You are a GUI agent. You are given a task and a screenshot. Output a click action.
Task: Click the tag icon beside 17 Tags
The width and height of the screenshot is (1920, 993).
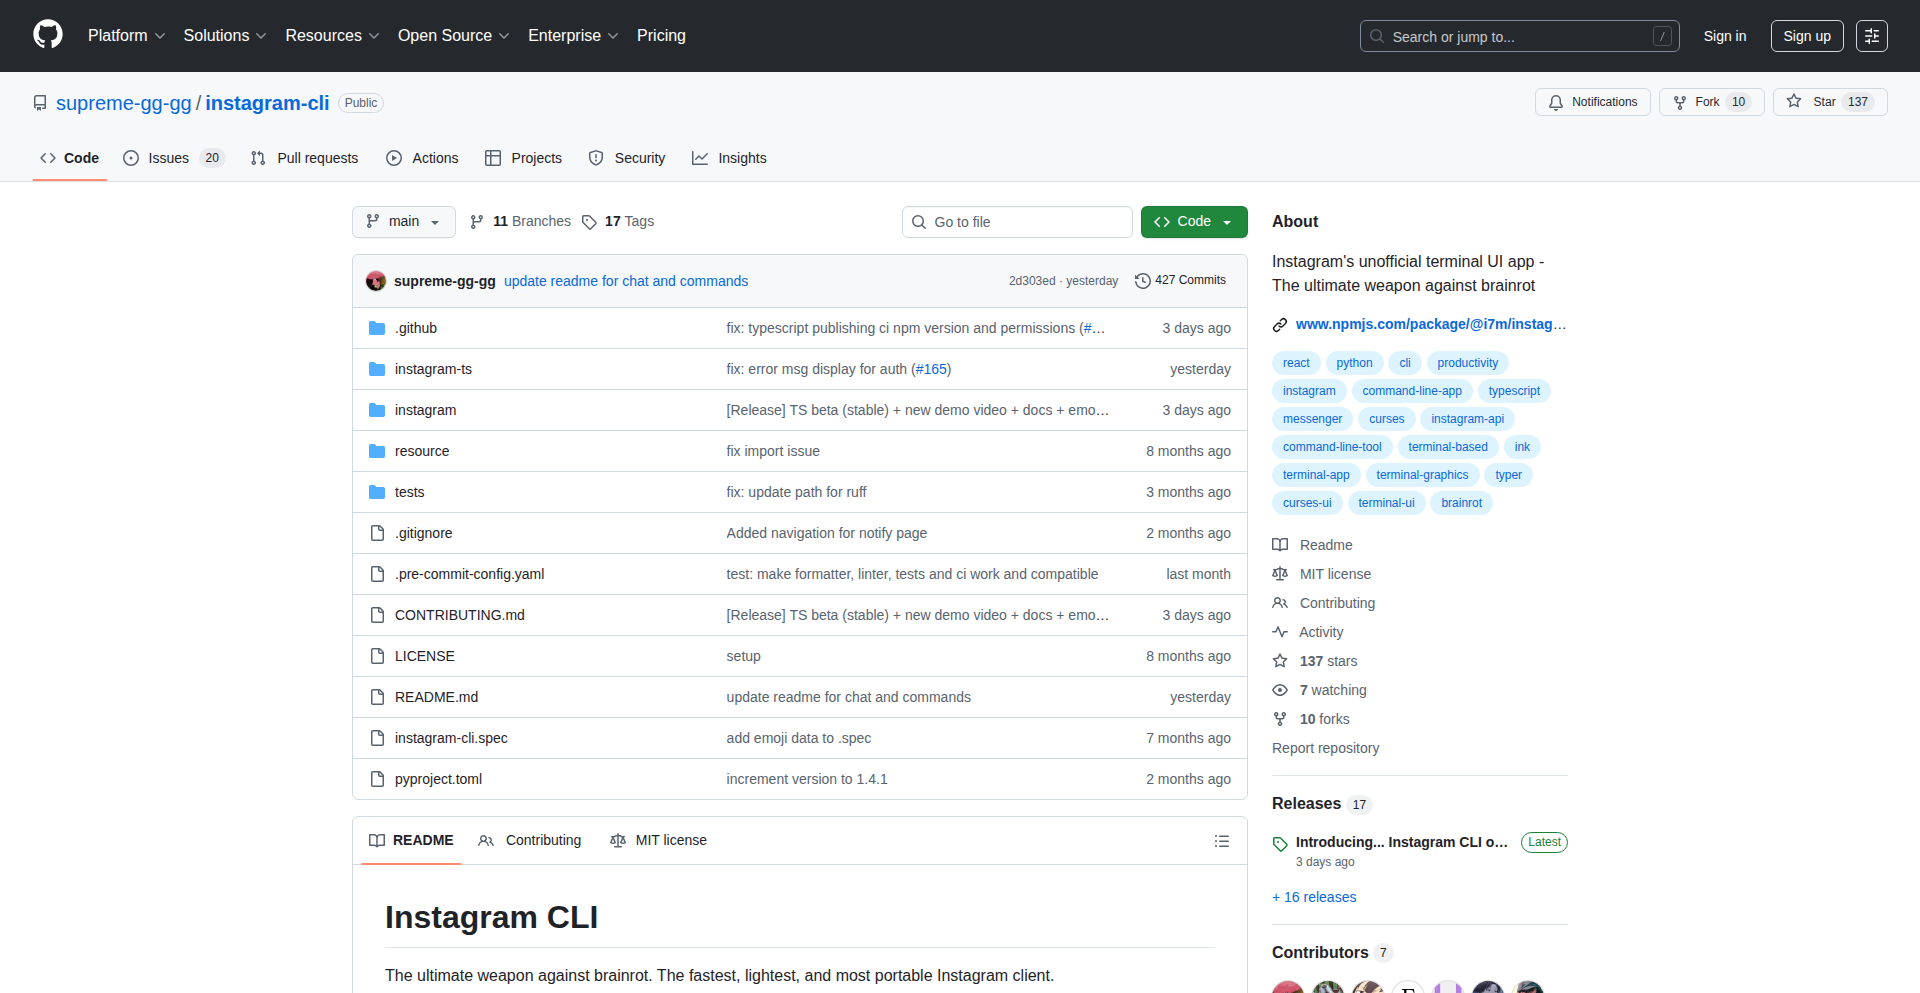pyautogui.click(x=589, y=222)
